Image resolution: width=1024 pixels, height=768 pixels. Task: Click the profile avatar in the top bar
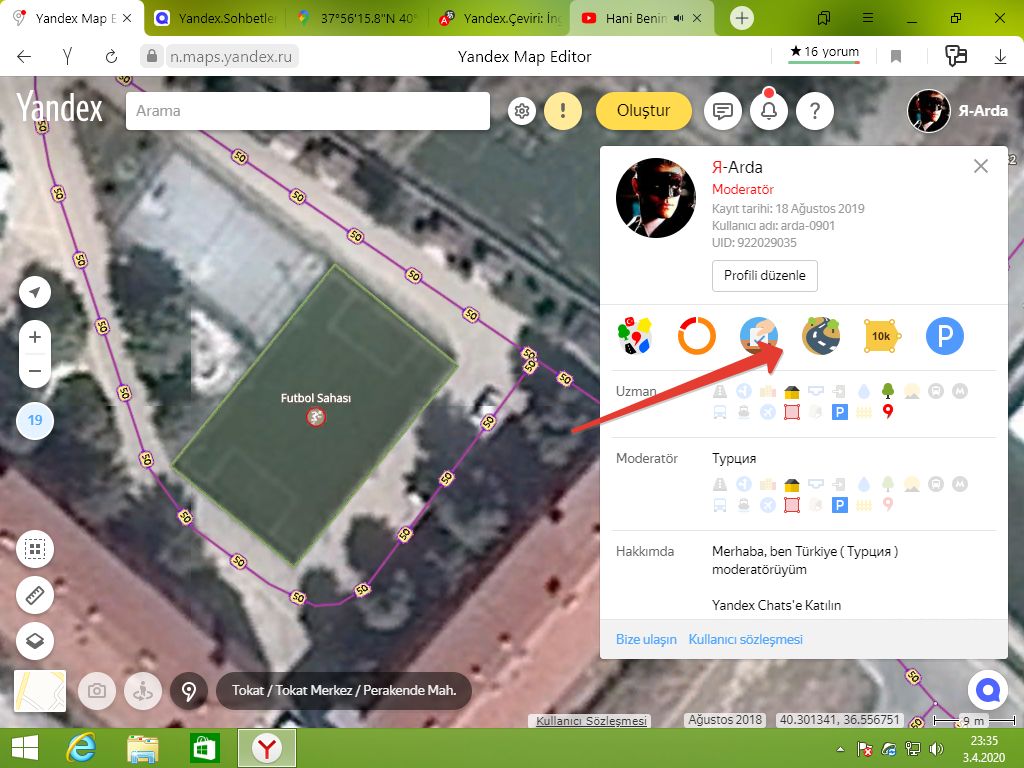pyautogui.click(x=929, y=111)
